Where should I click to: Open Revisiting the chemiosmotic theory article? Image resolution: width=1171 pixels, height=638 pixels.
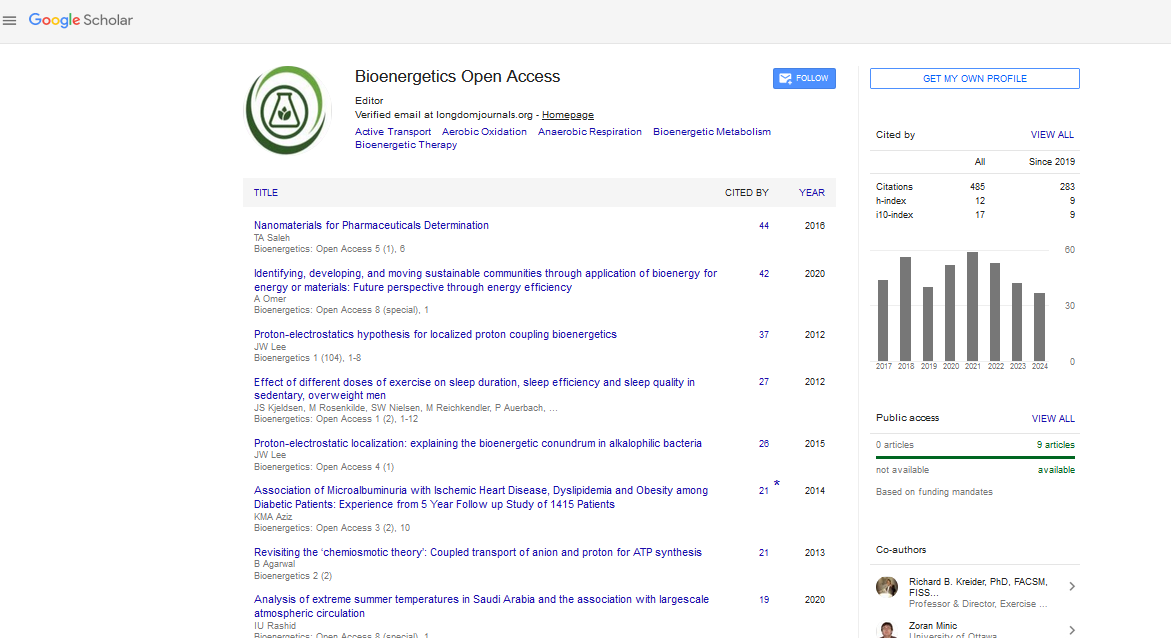[478, 553]
